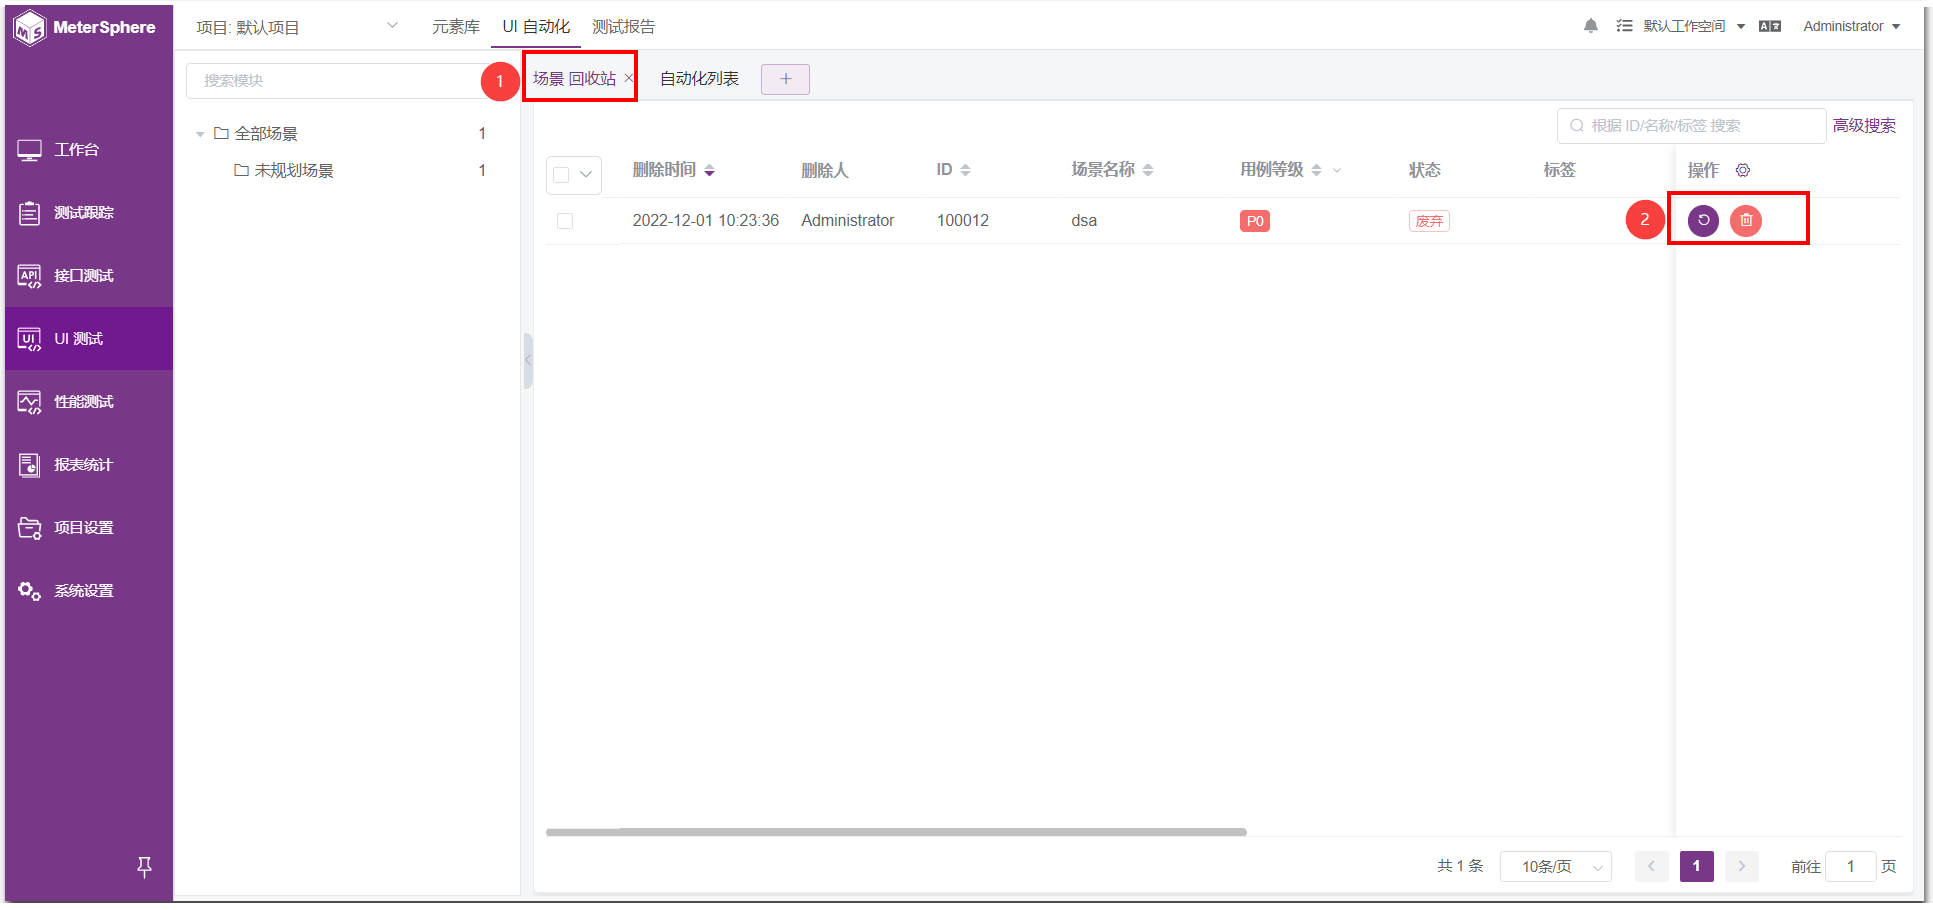Open 高级搜索 advanced search

1864,126
